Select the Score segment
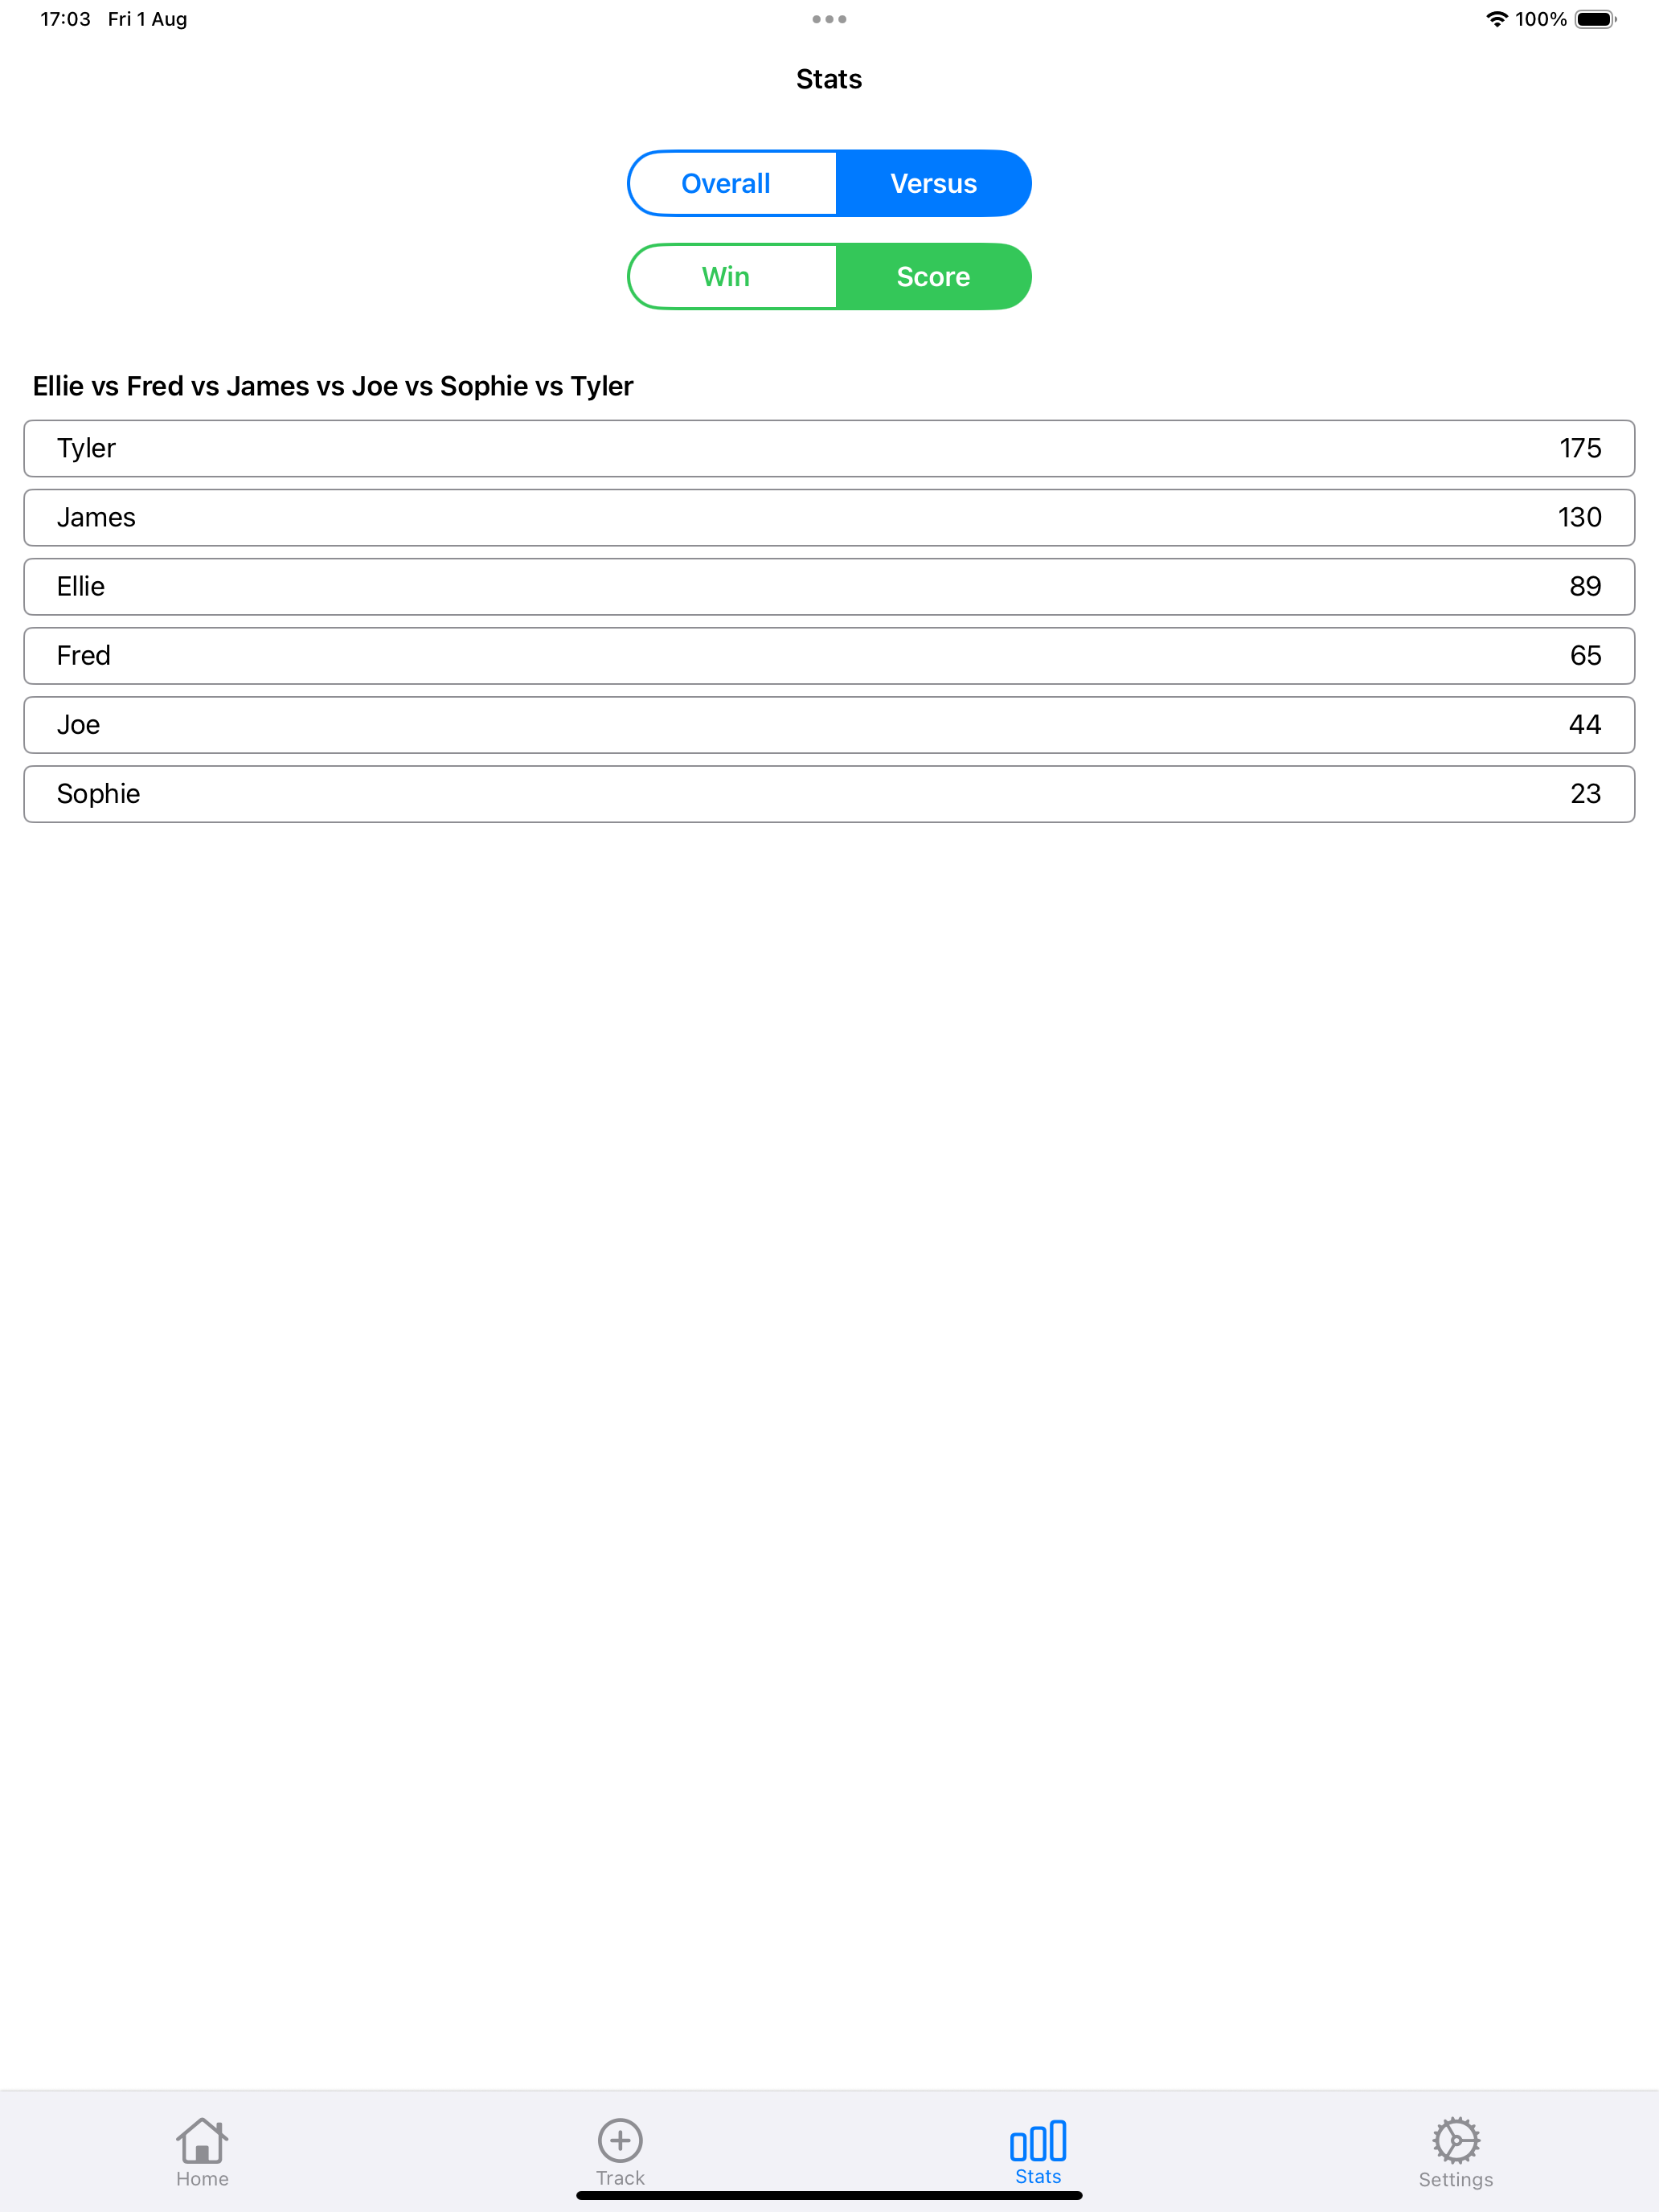1659x2212 pixels. pos(933,276)
